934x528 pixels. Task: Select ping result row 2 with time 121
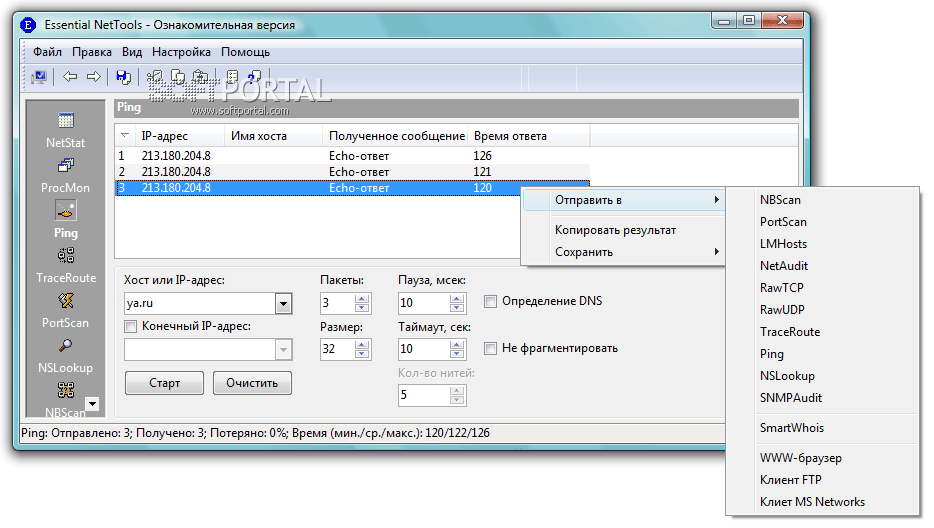click(x=352, y=172)
